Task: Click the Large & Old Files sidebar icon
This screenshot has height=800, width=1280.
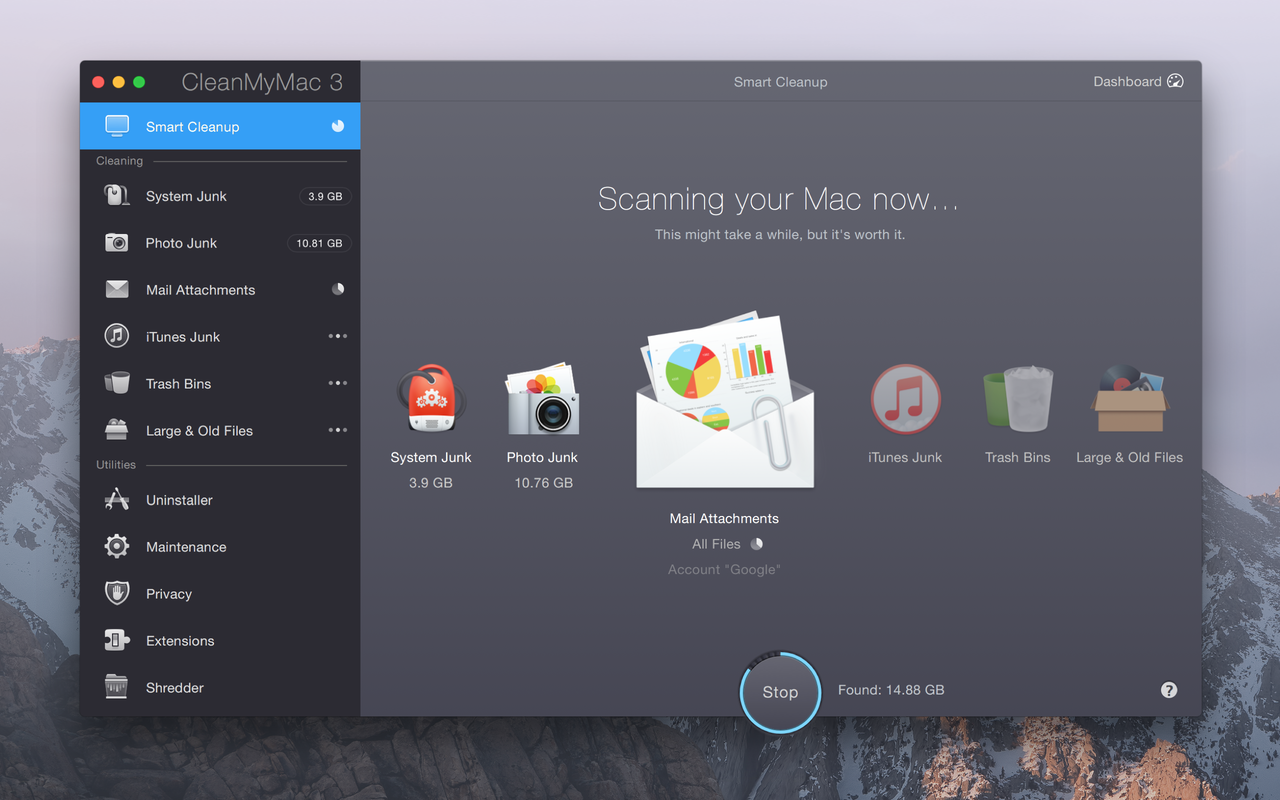Action: click(x=117, y=430)
